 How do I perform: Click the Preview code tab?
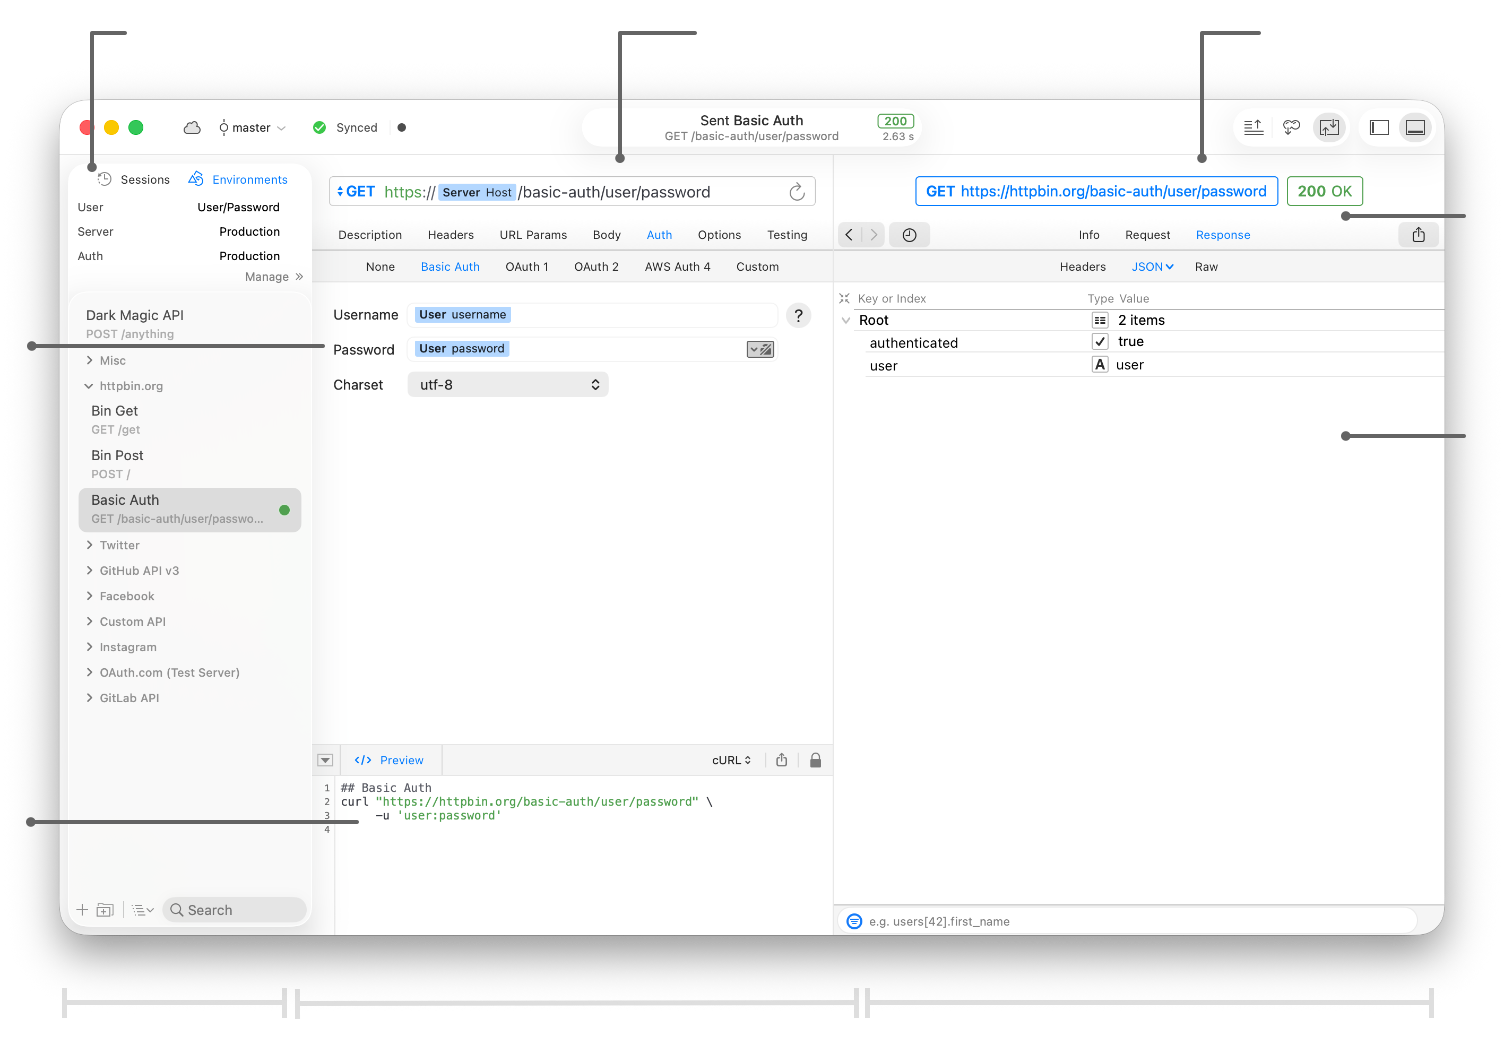coord(389,761)
